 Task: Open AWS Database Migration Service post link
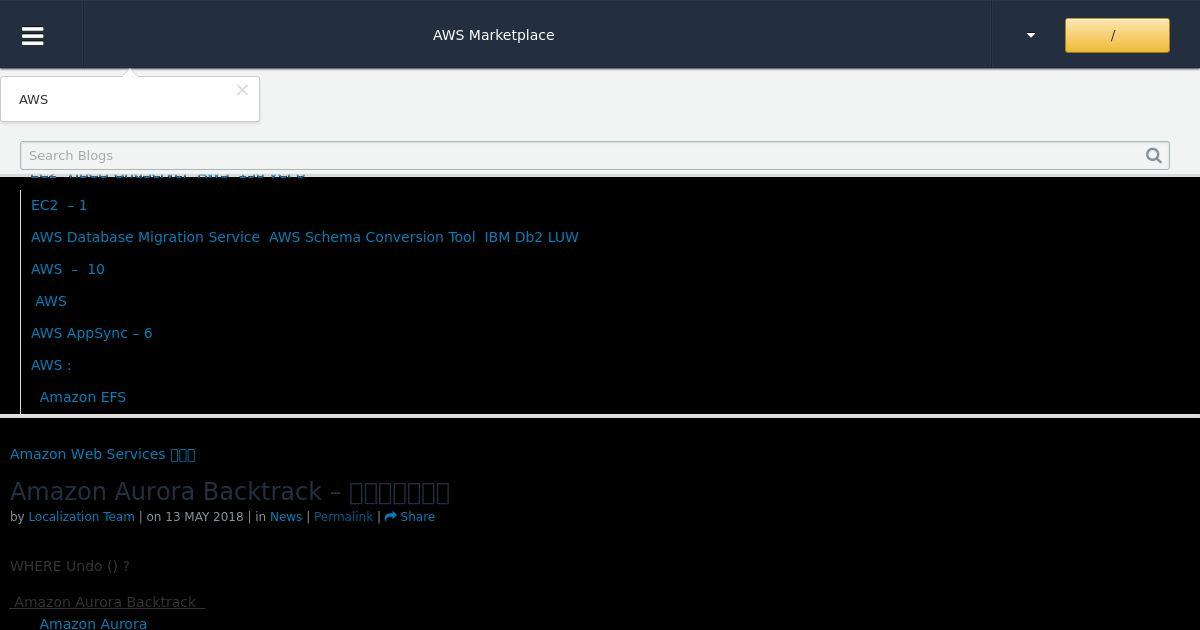click(x=305, y=237)
